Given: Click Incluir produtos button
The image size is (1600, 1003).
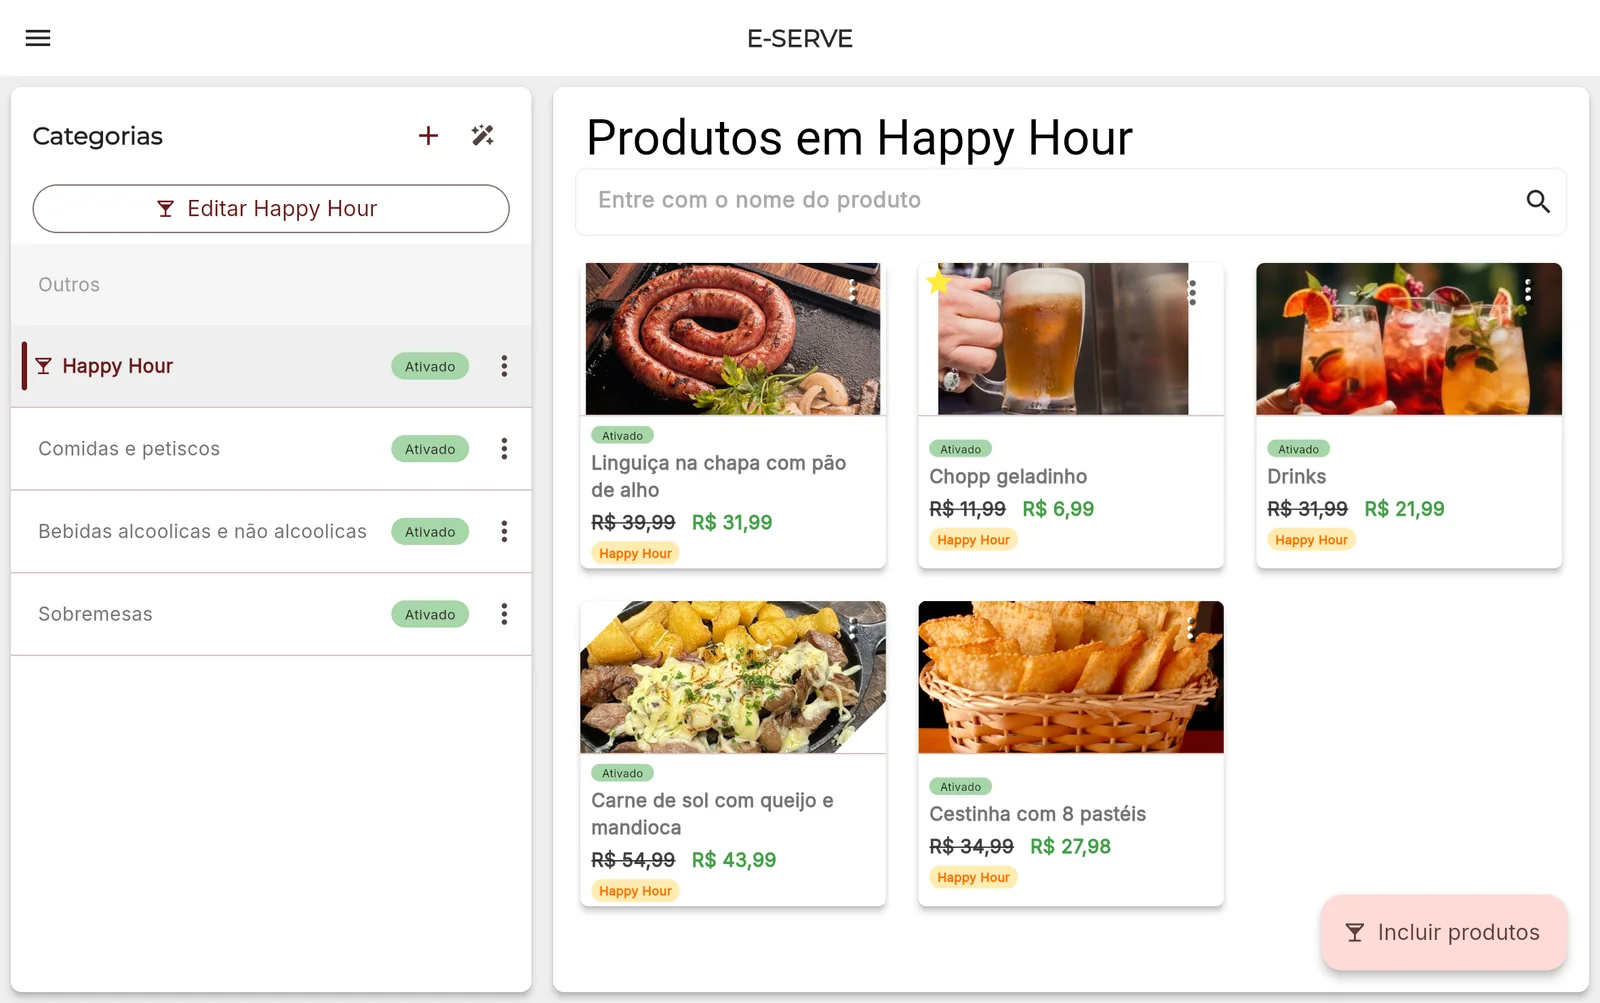Looking at the screenshot, I should (1444, 933).
